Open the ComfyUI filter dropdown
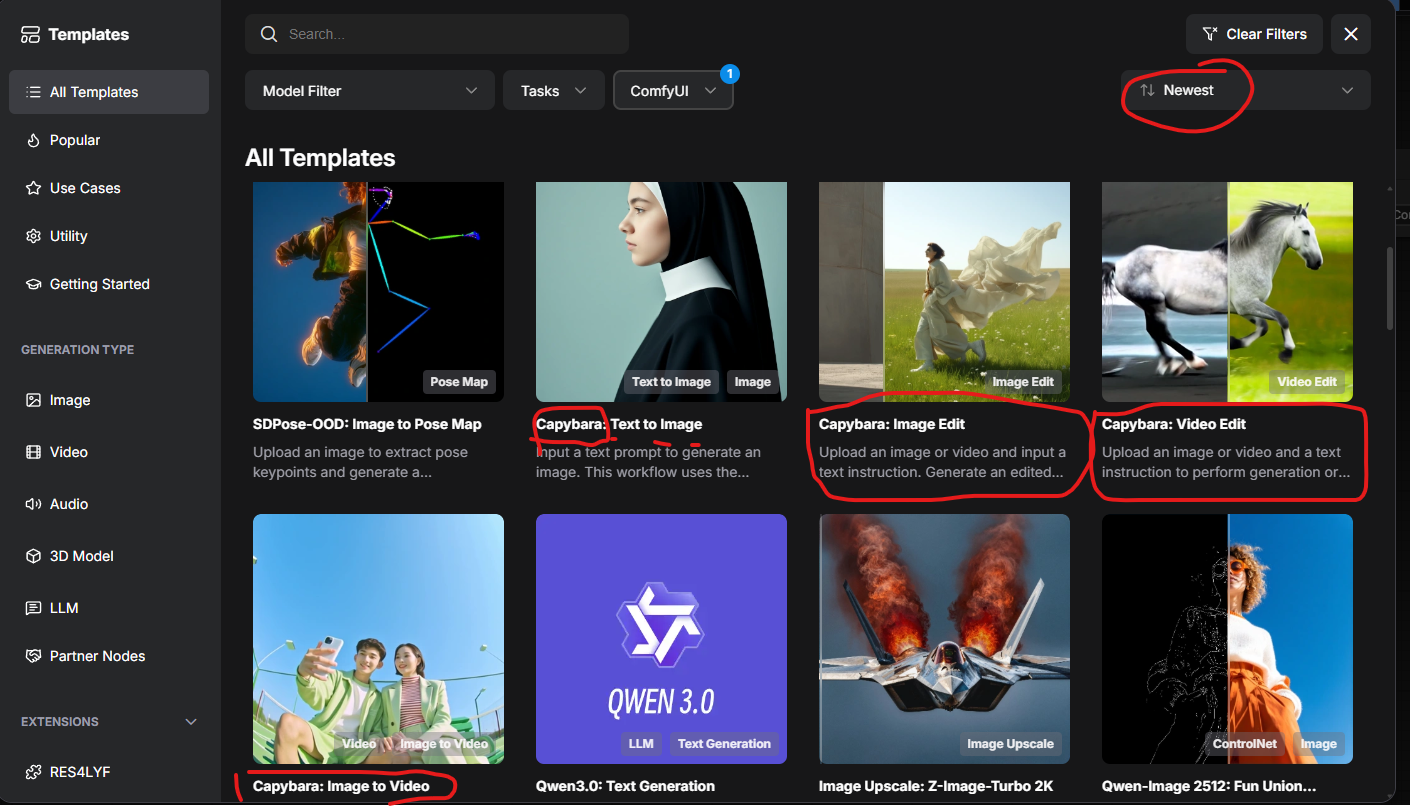The height and width of the screenshot is (806, 1410). (x=673, y=90)
